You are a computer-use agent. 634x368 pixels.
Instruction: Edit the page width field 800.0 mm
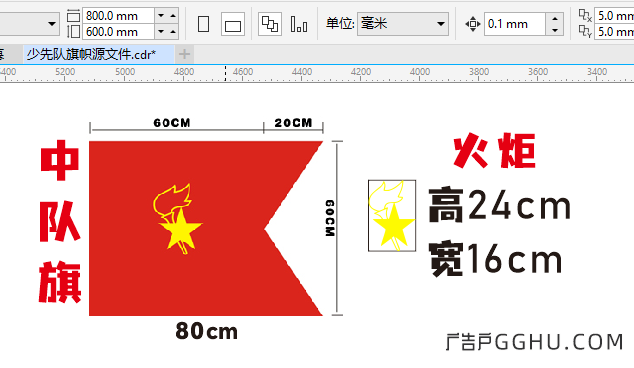(118, 16)
